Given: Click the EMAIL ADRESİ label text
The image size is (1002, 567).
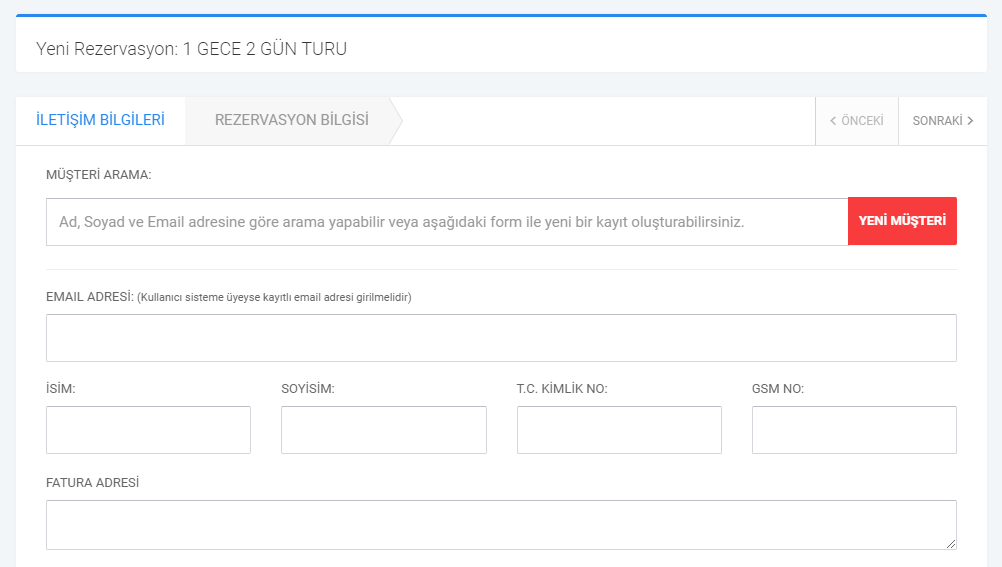Looking at the screenshot, I should pyautogui.click(x=89, y=297).
